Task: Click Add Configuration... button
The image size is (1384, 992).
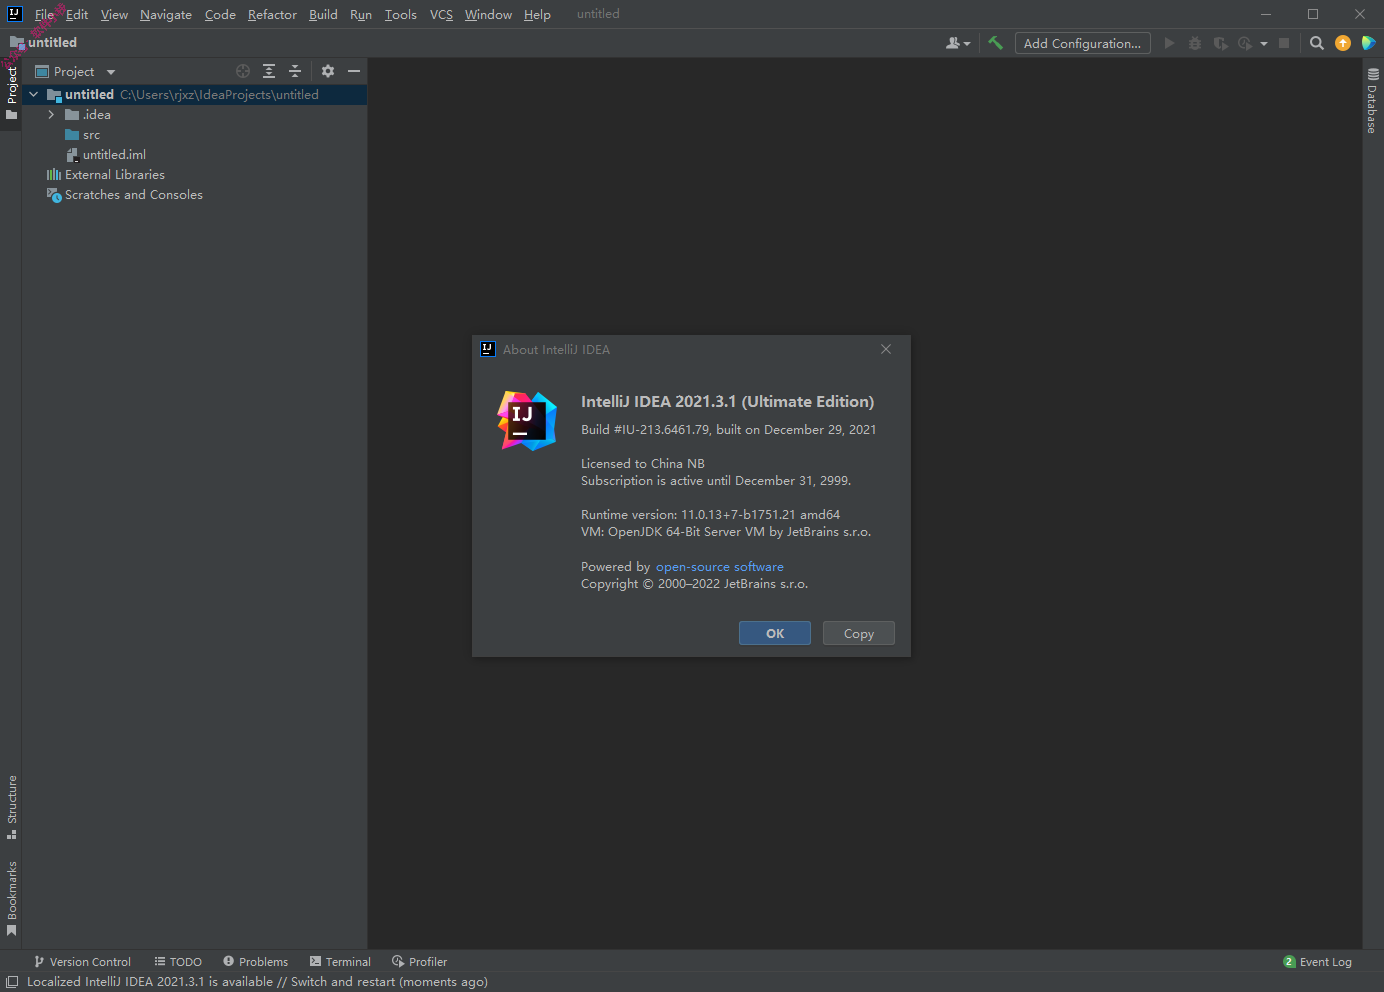Action: [x=1082, y=43]
